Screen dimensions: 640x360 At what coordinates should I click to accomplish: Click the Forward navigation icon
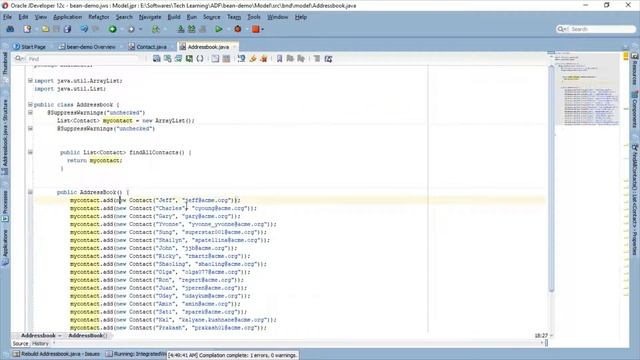click(131, 29)
